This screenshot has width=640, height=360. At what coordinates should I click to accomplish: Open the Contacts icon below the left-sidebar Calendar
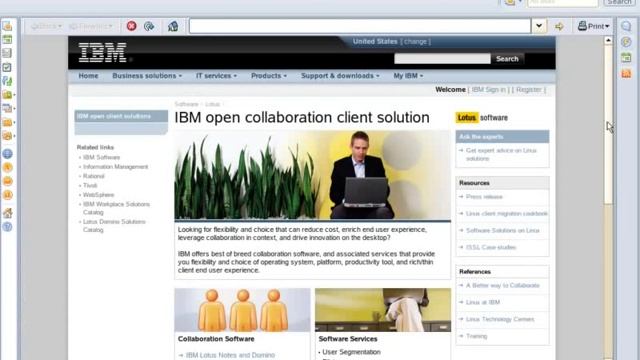tap(7, 53)
